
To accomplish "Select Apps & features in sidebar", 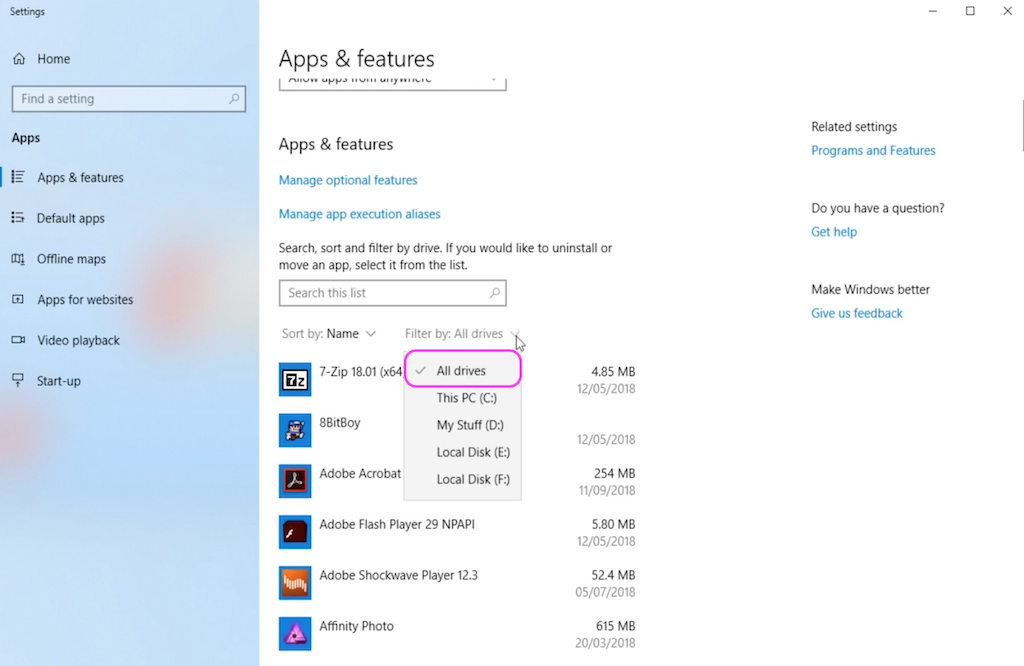I will [x=80, y=178].
